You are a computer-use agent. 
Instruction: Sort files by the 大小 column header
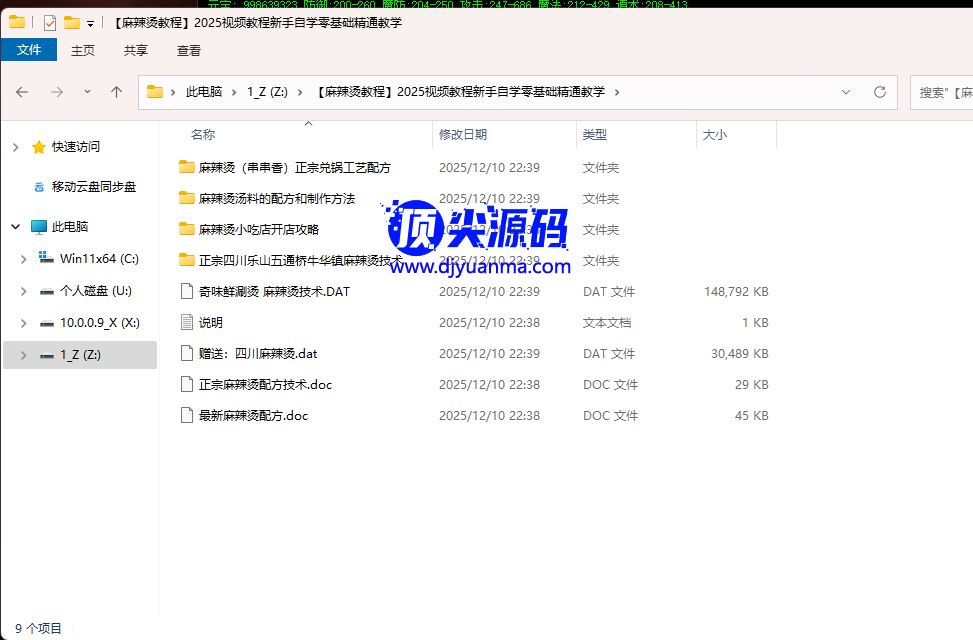[715, 134]
